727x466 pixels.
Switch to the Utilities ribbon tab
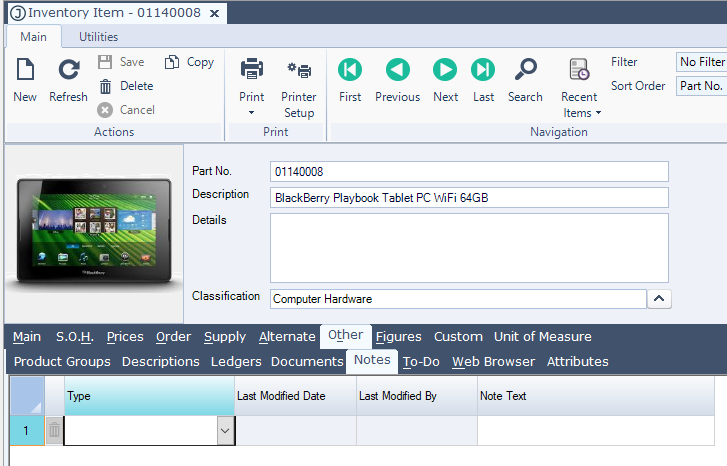[x=99, y=37]
